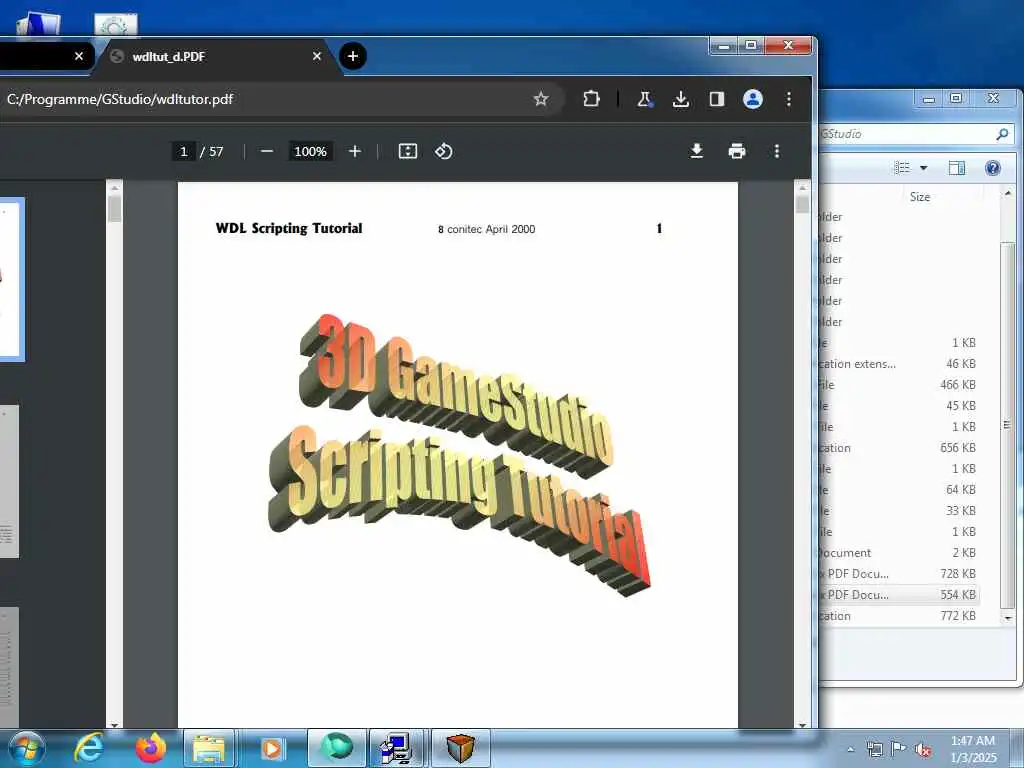
Task: Open Windows Explorer folder taskbar icon
Action: [x=209, y=748]
